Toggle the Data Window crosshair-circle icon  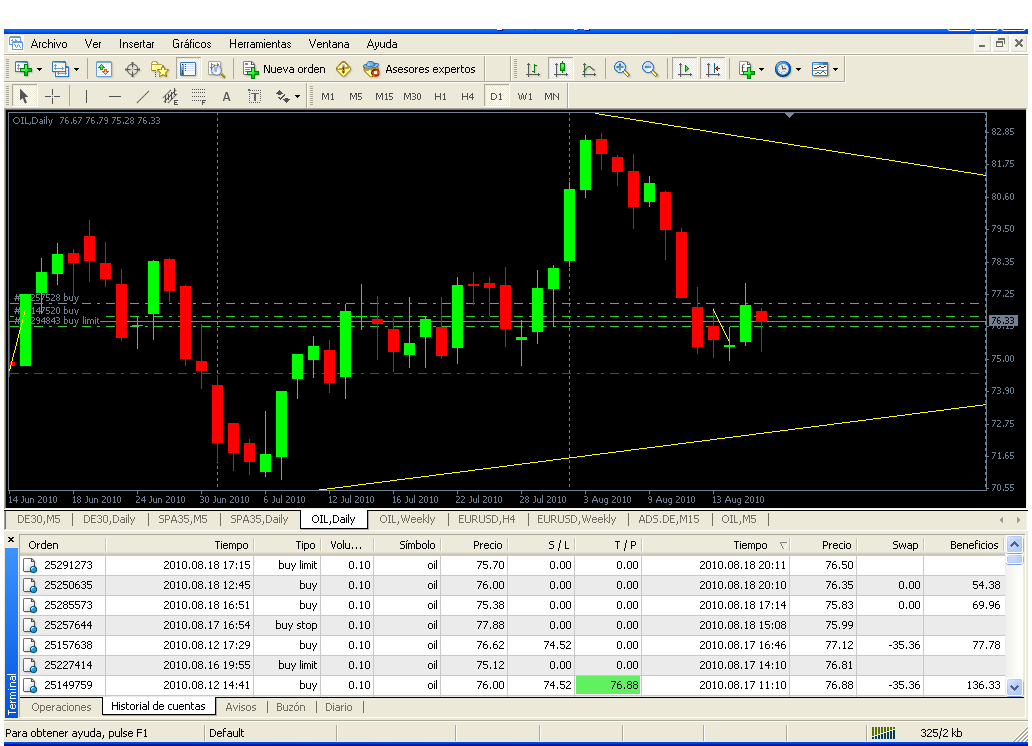point(132,69)
